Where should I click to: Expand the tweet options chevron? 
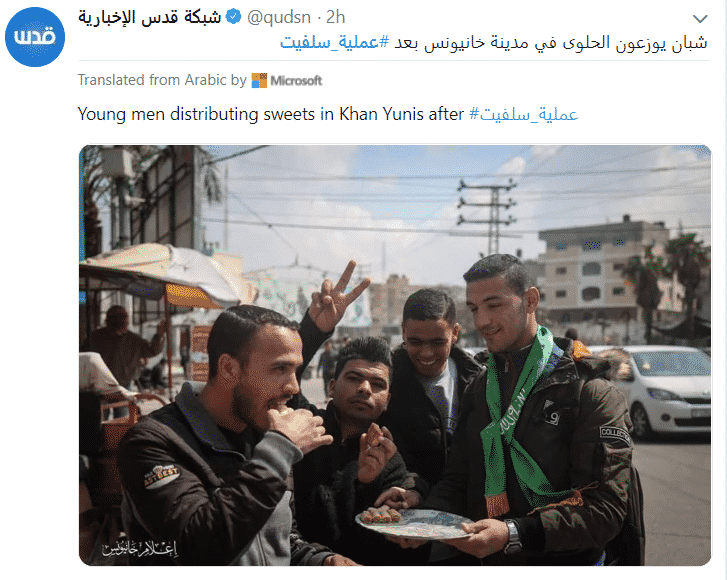700,19
